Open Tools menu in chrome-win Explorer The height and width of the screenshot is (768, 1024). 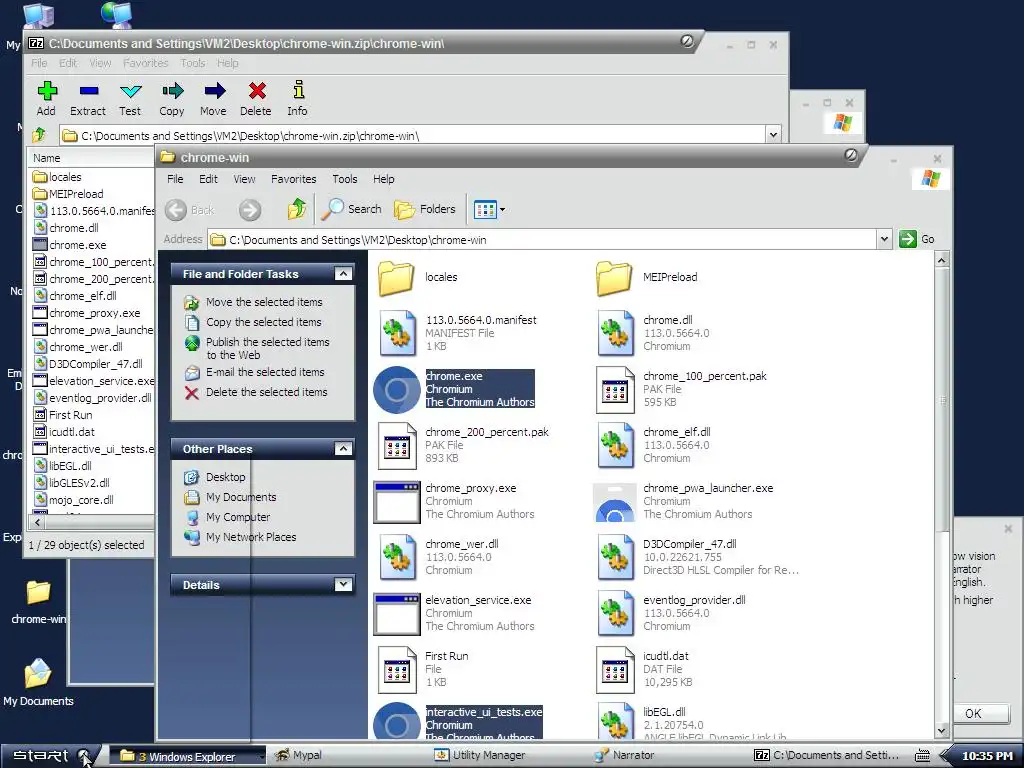344,179
